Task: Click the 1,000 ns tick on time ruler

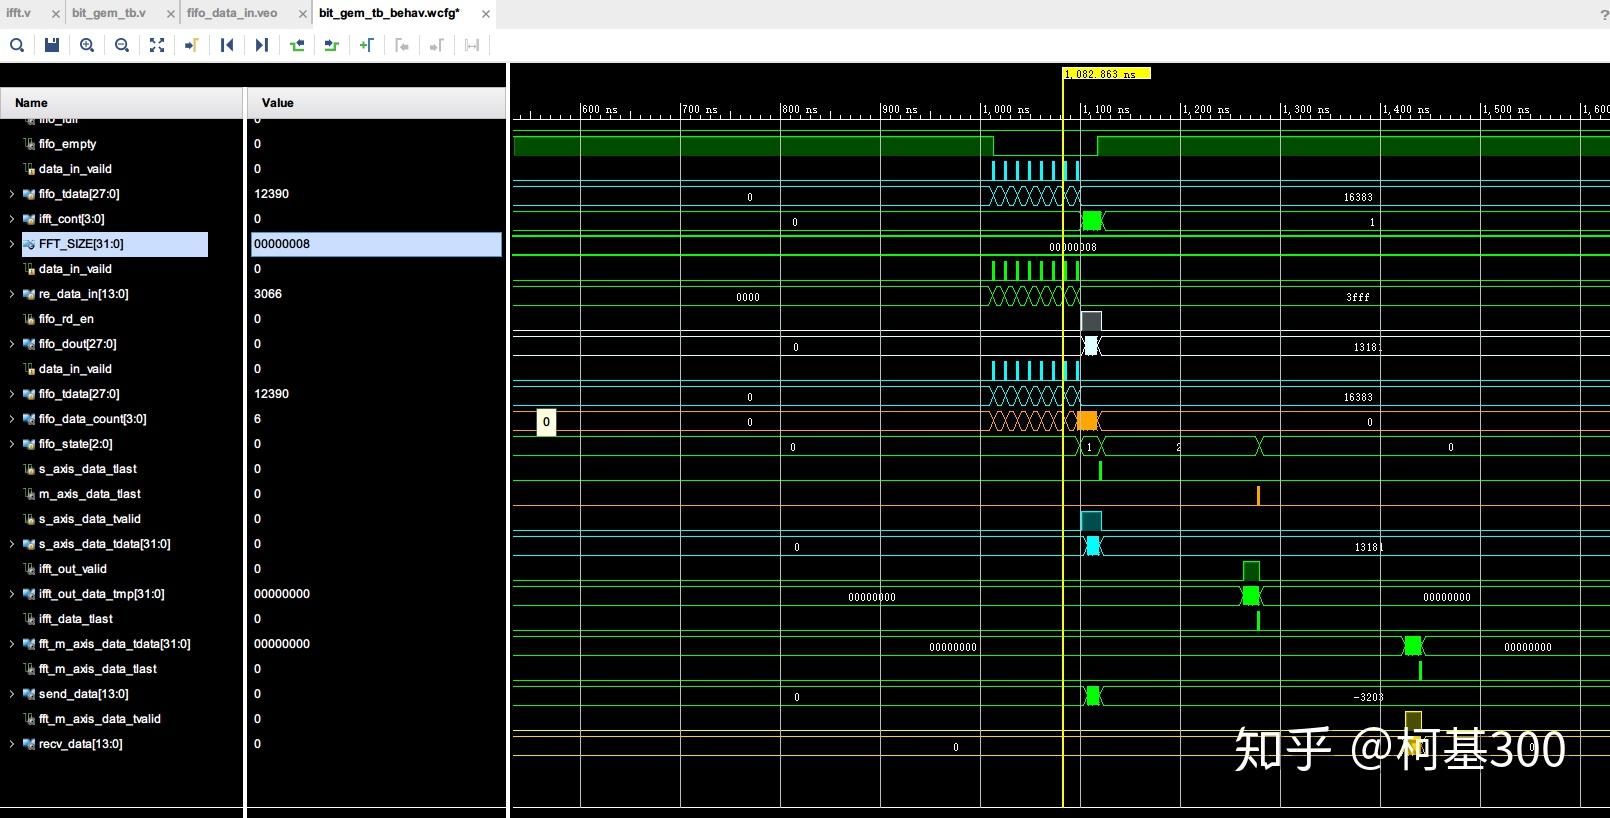Action: tap(1006, 109)
